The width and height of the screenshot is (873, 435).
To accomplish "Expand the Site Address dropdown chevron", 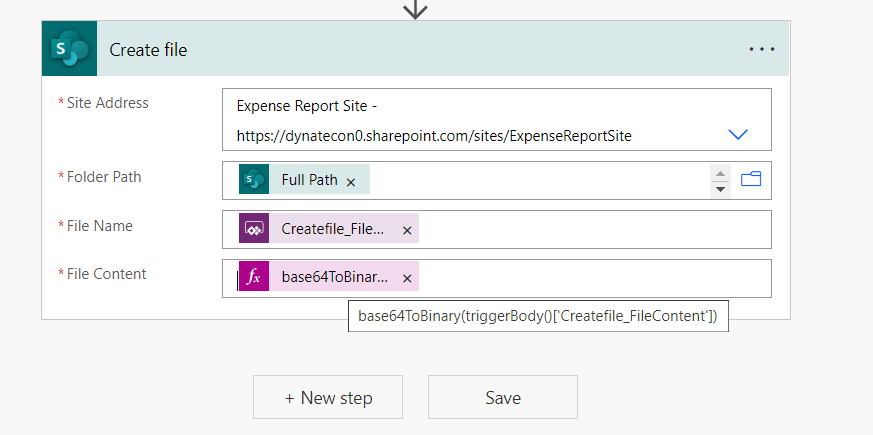I will (x=738, y=134).
